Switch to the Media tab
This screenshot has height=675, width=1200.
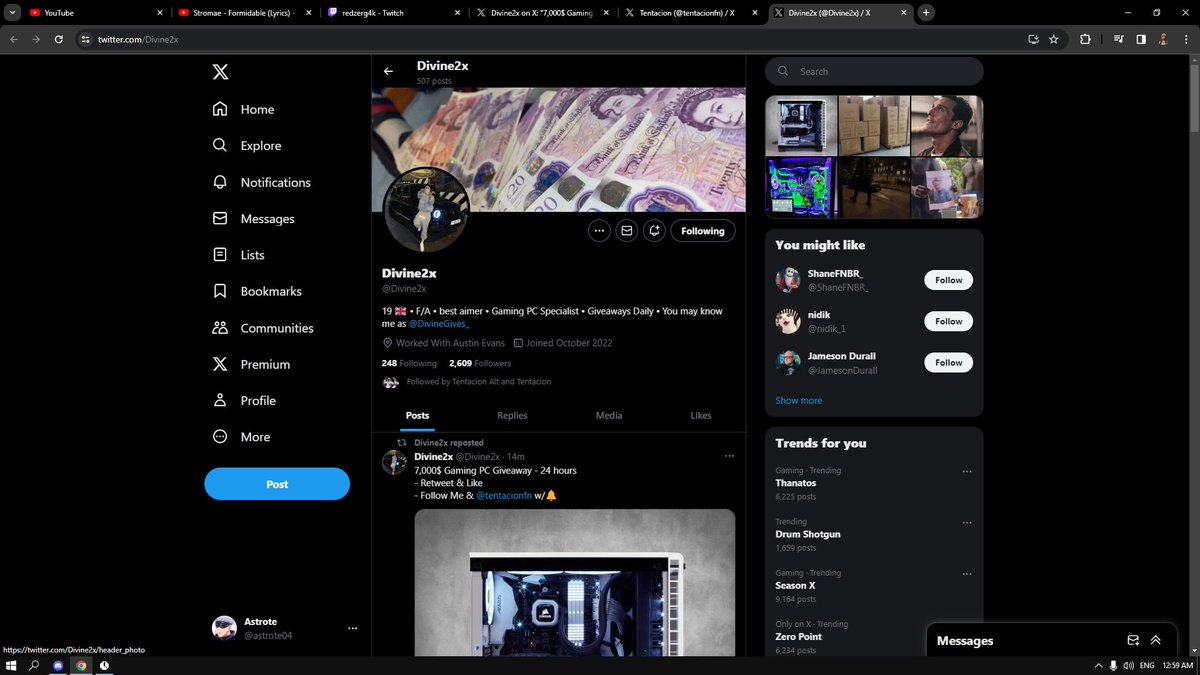tap(608, 415)
